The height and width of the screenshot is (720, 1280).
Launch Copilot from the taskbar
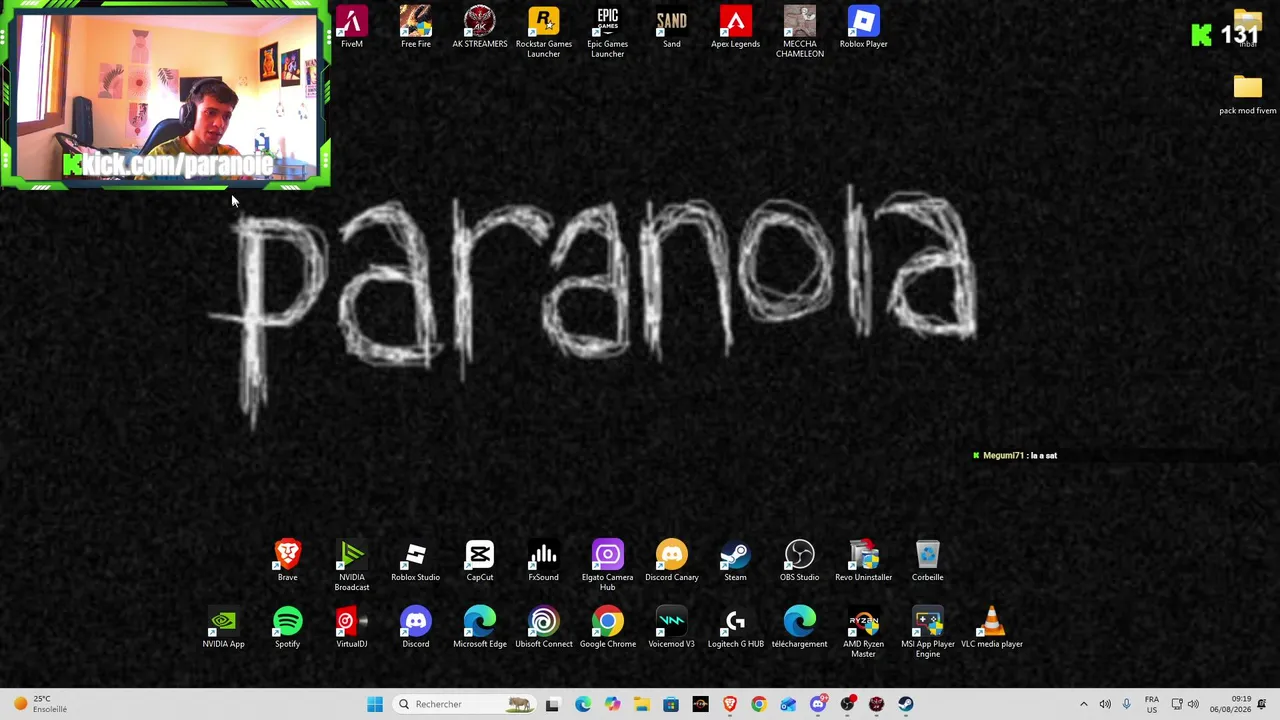point(612,704)
